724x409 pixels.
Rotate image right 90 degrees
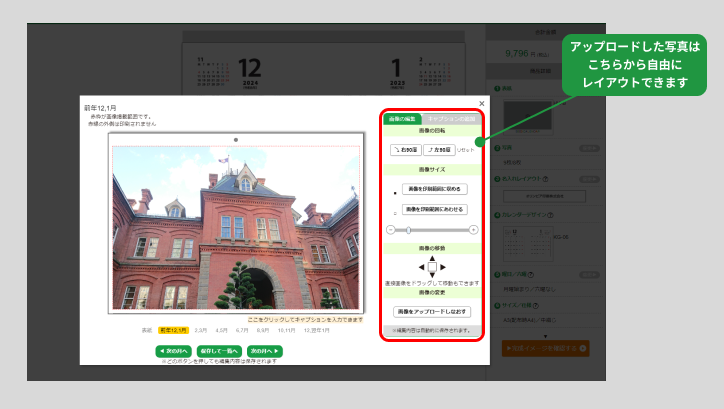click(x=405, y=149)
